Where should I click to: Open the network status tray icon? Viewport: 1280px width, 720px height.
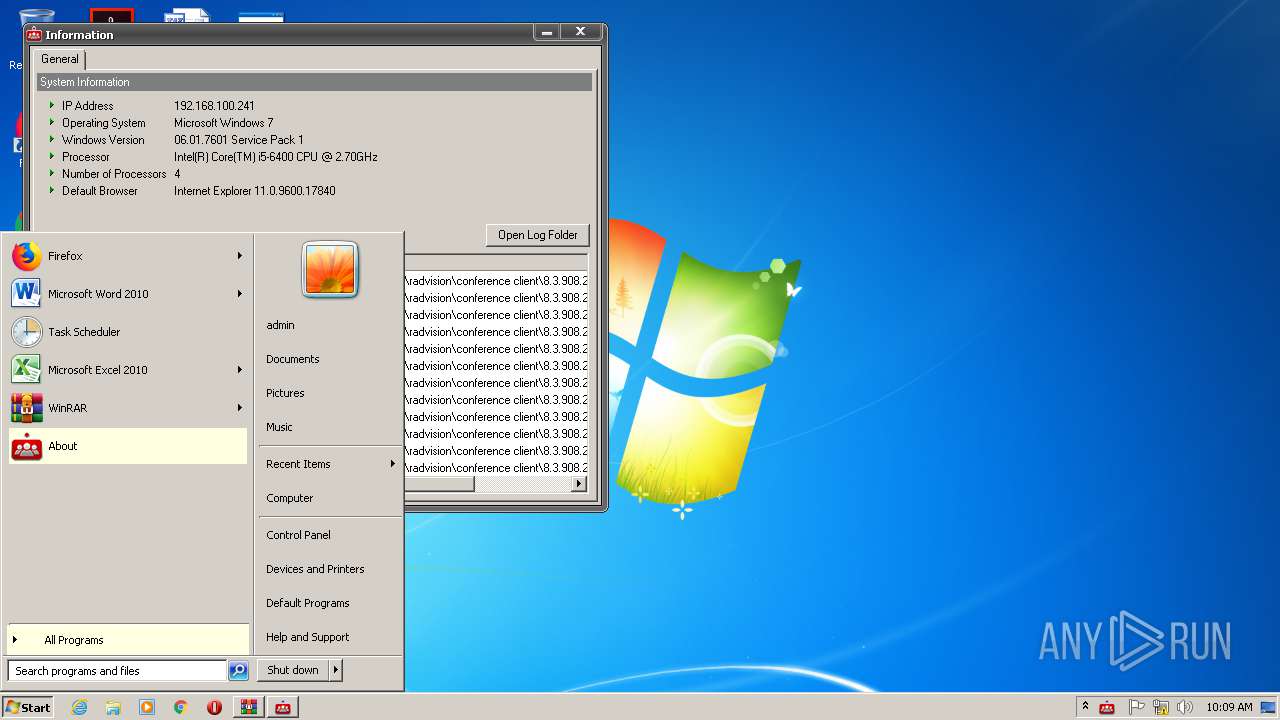(x=1161, y=708)
